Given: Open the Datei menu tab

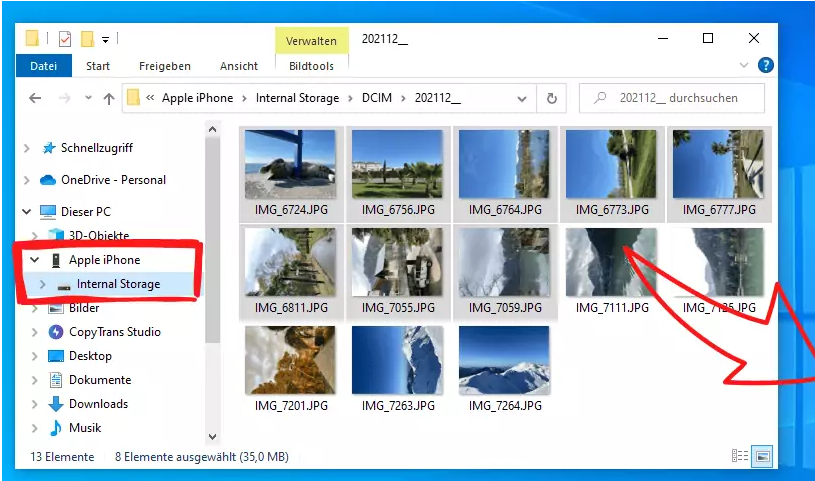Looking at the screenshot, I should (43, 66).
